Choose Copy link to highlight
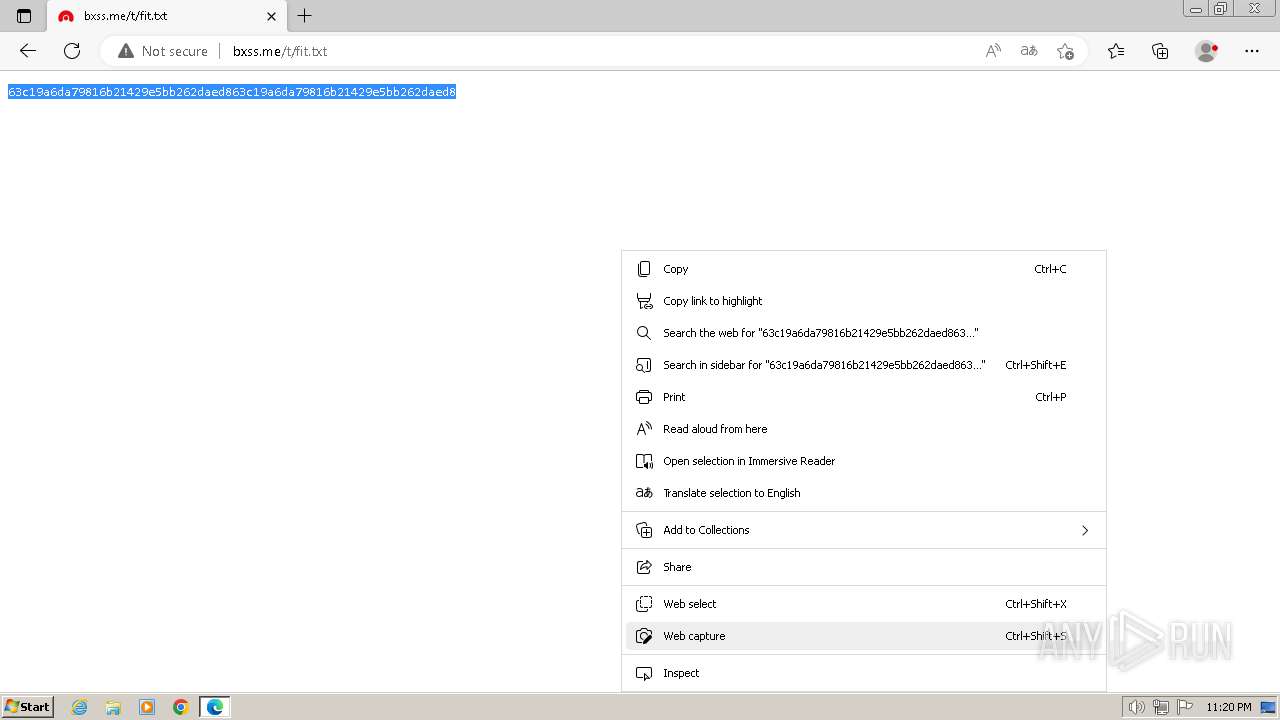Image resolution: width=1280 pixels, height=720 pixels. point(864,301)
